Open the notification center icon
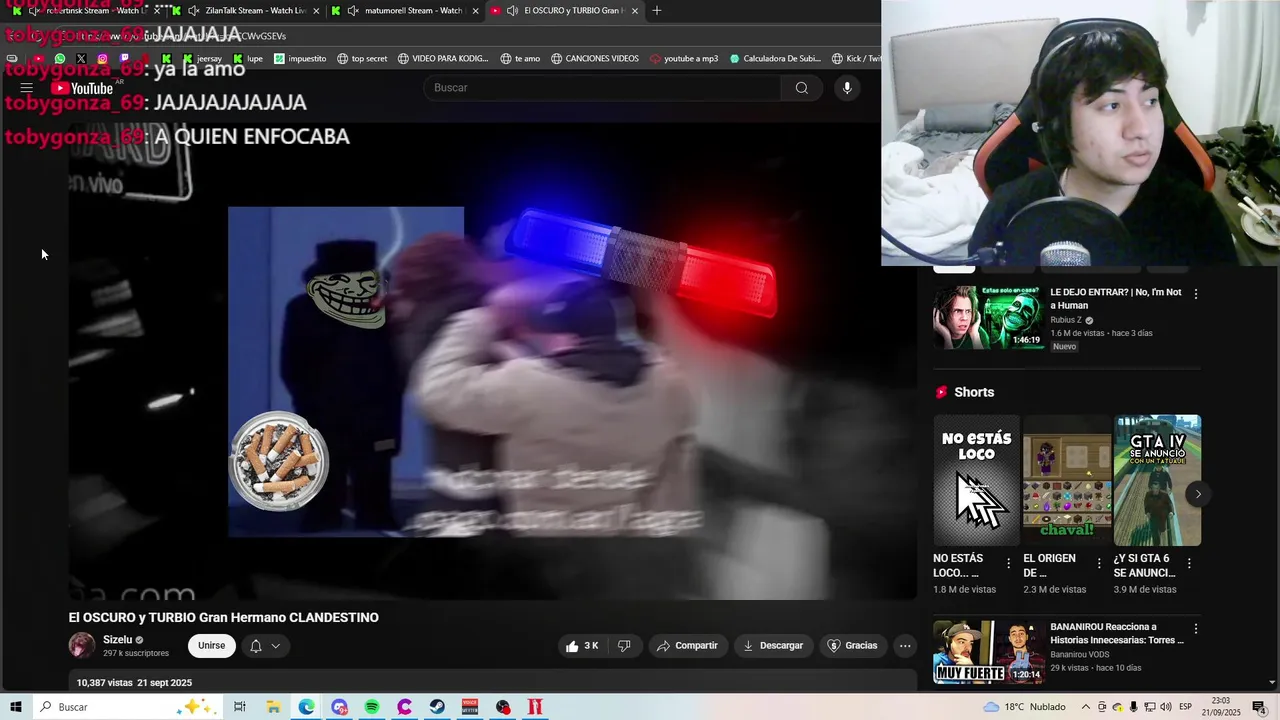The height and width of the screenshot is (720, 1280). pyautogui.click(x=1259, y=707)
